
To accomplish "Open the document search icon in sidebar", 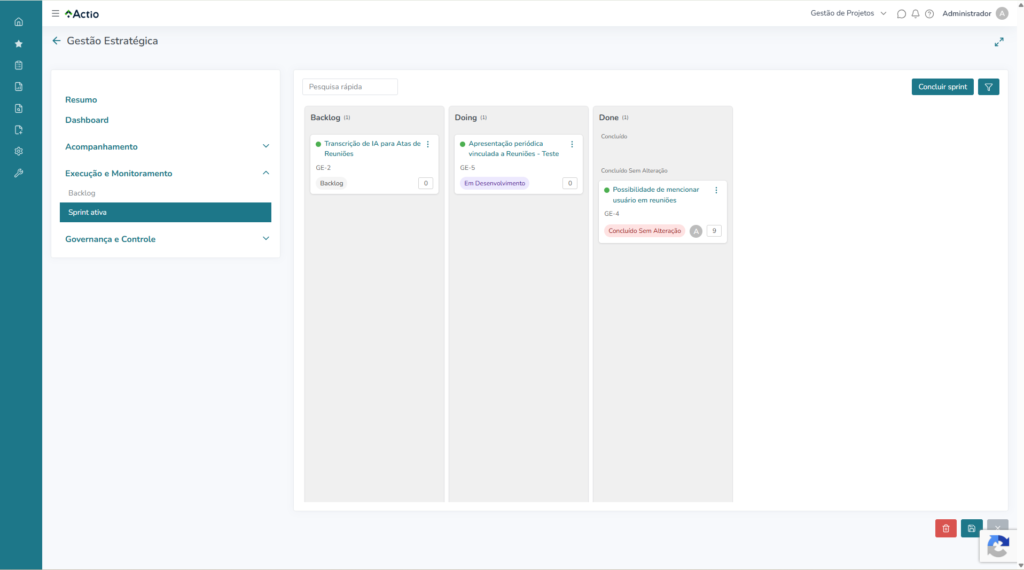I will pyautogui.click(x=18, y=108).
